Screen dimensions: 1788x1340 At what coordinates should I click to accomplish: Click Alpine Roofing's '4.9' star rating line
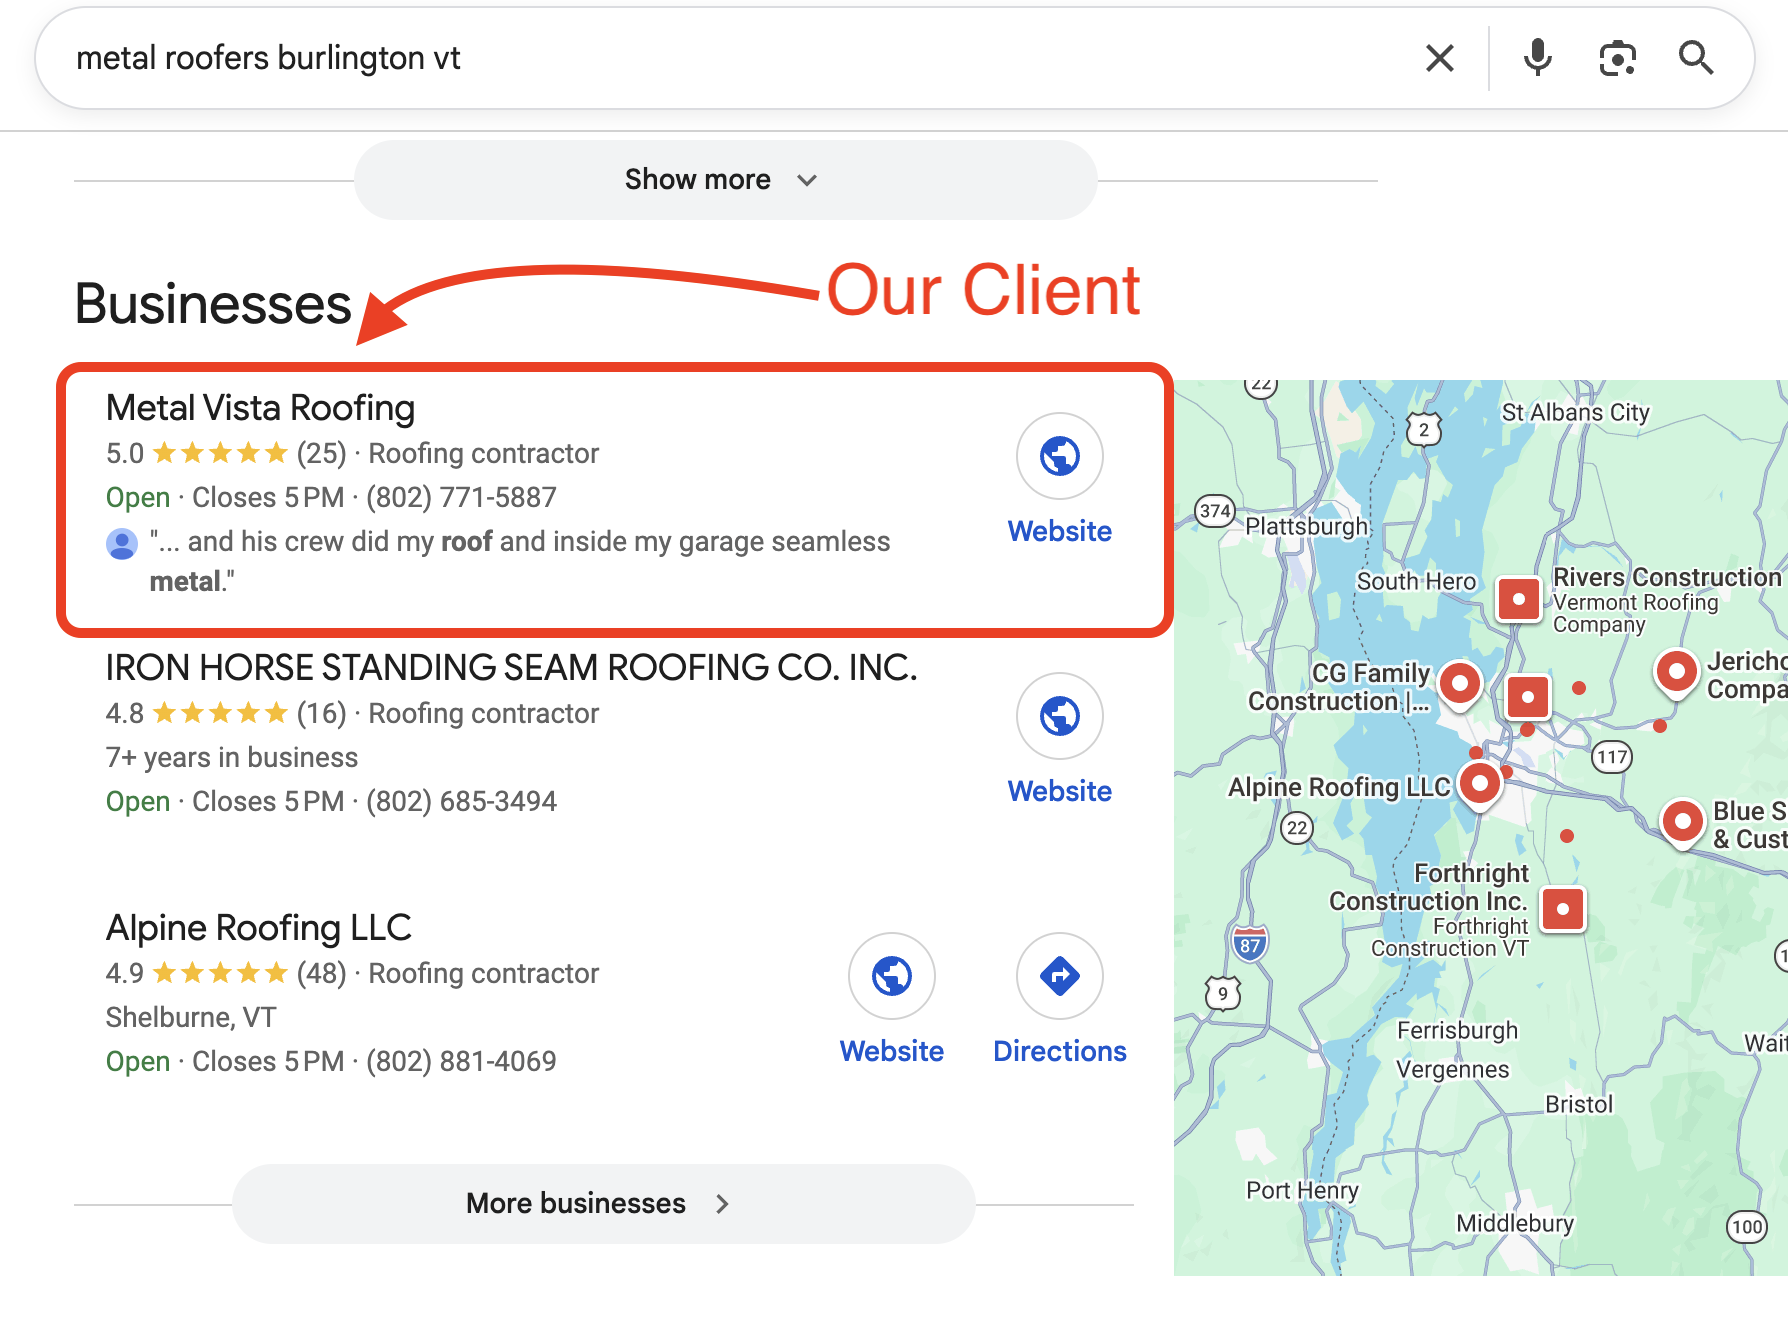point(352,974)
